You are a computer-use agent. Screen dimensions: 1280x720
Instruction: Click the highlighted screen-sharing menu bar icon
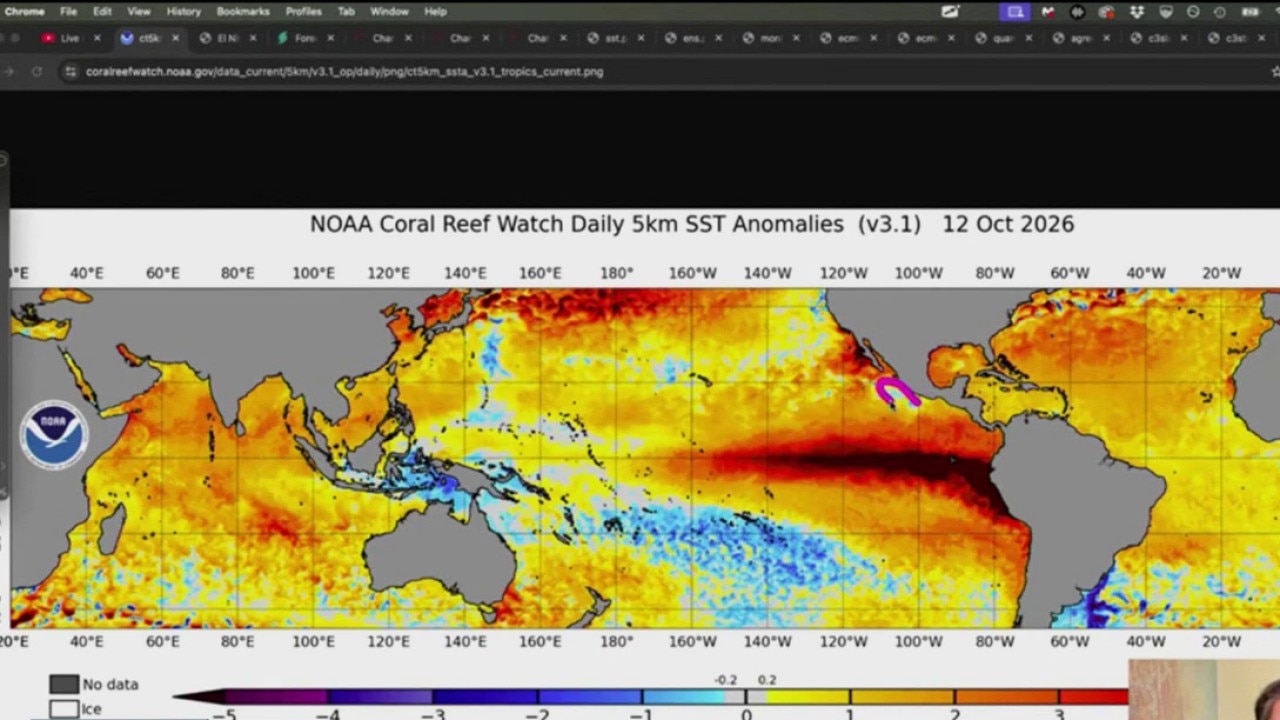point(1015,12)
